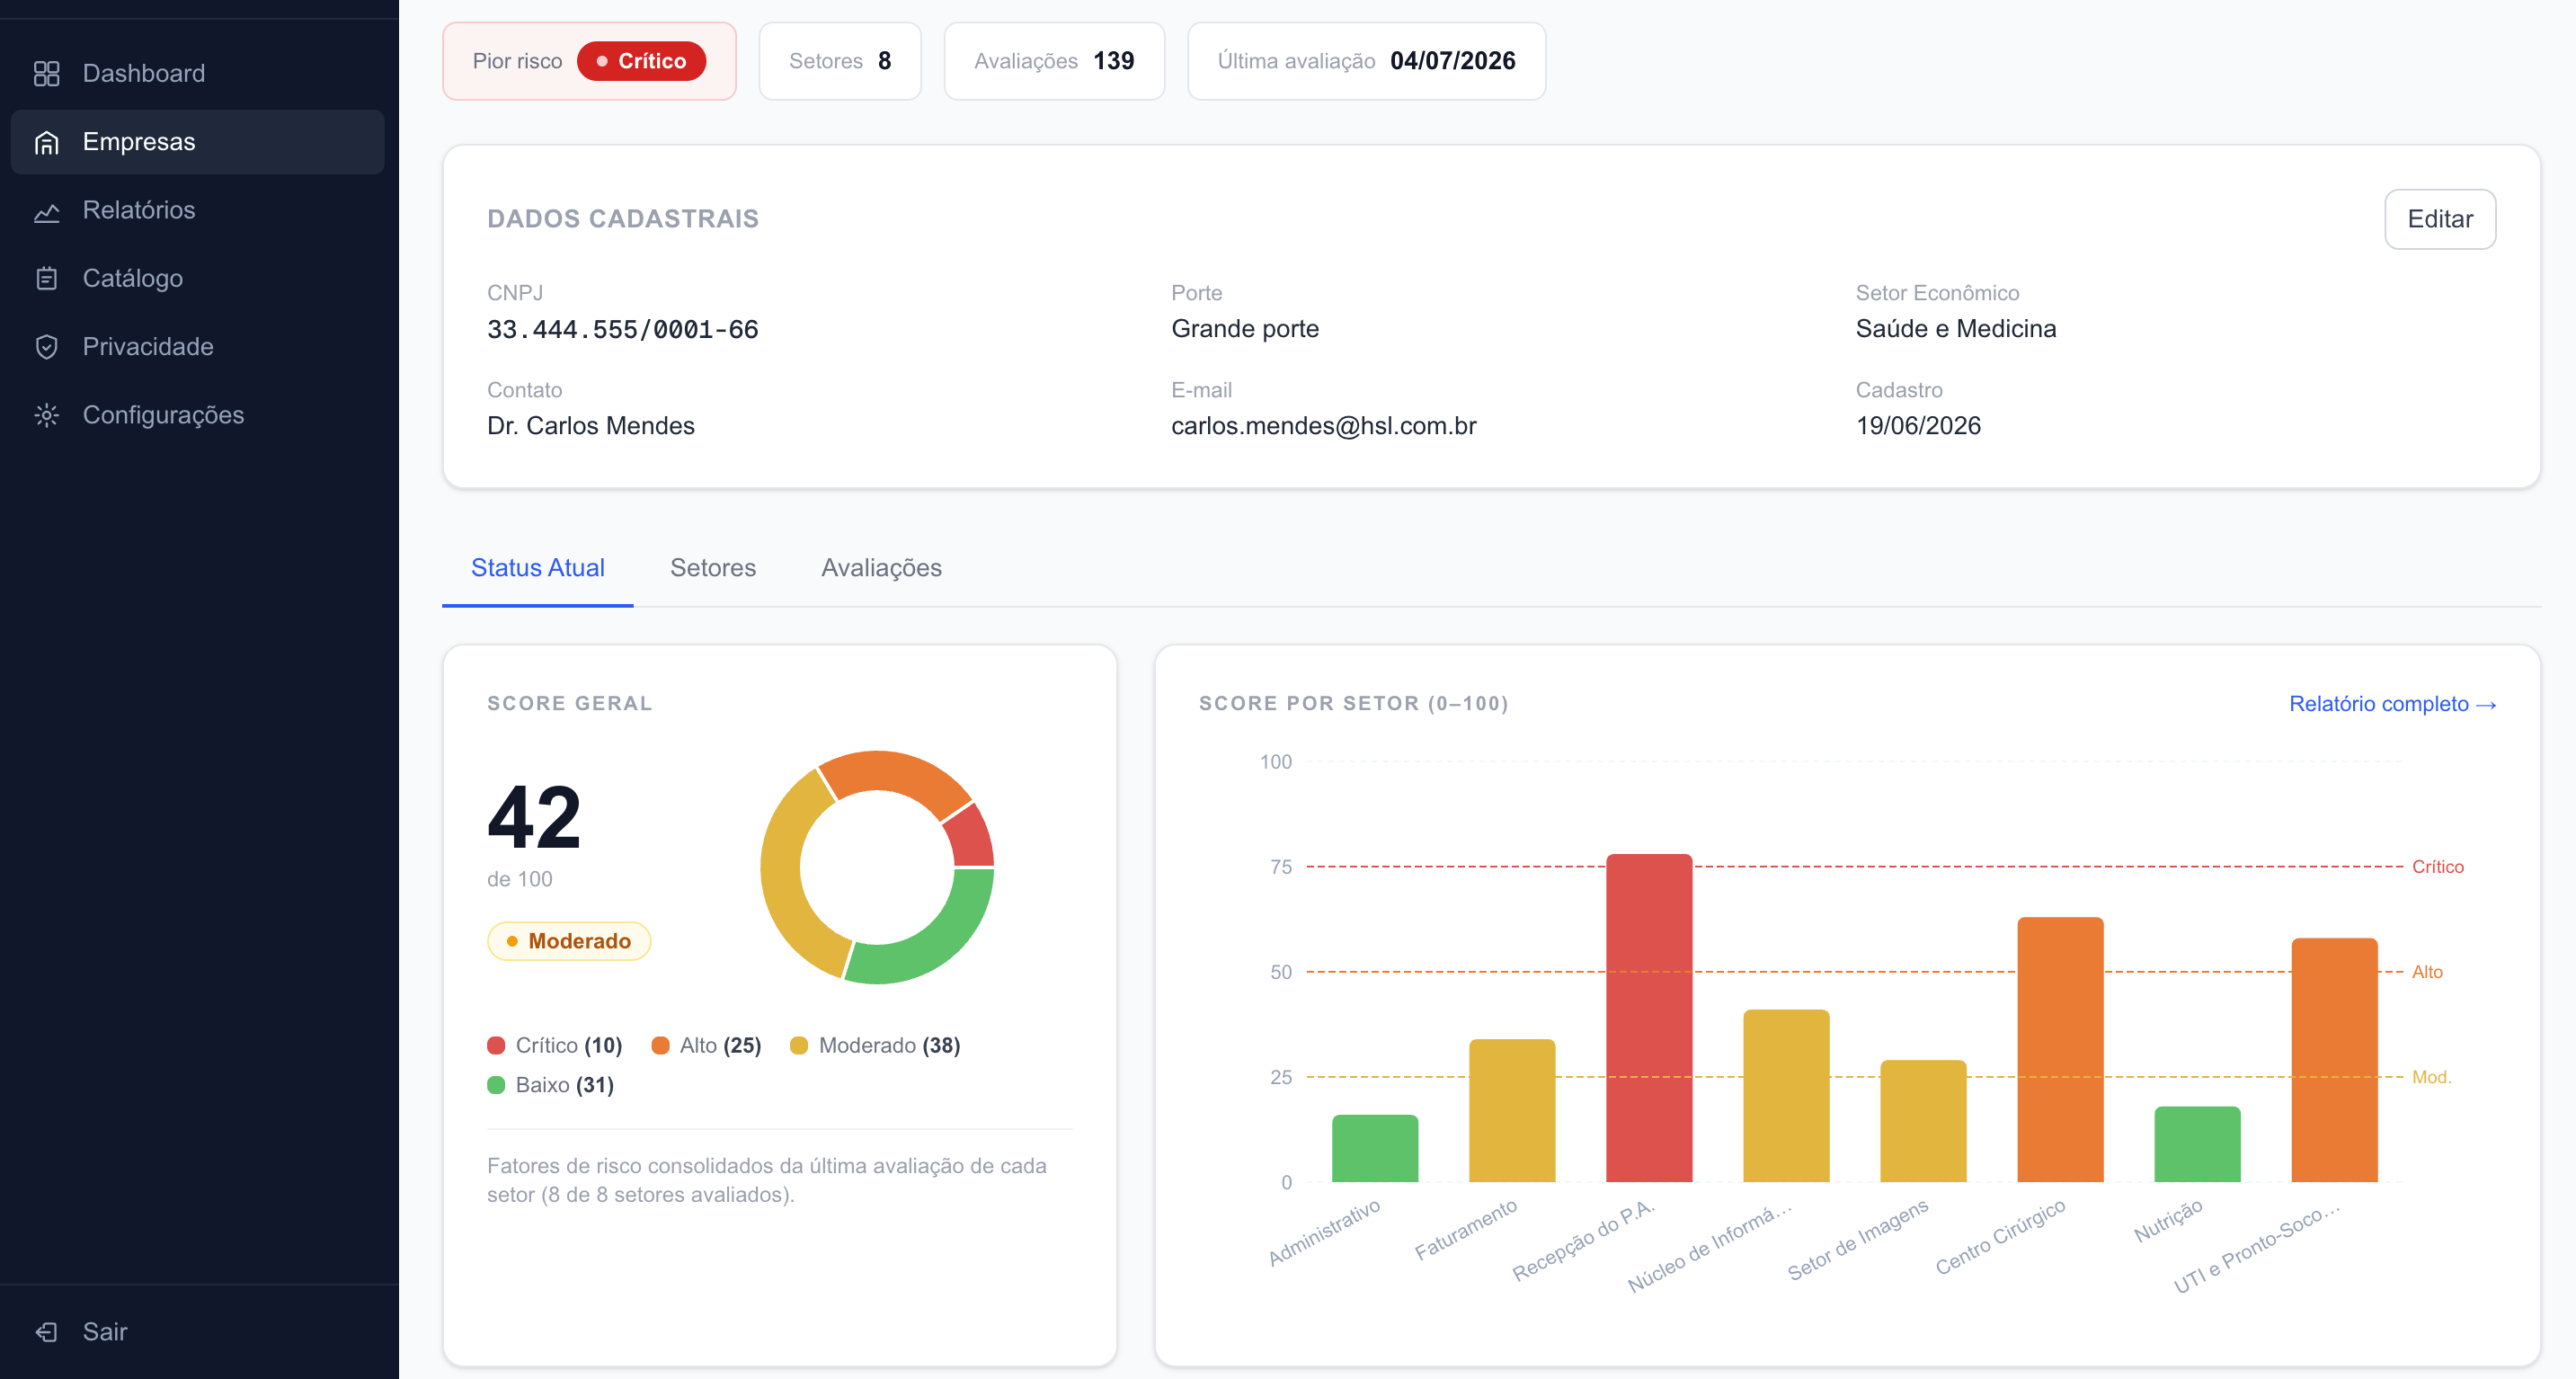Select the Status Atual tab
This screenshot has height=1379, width=2576.
click(x=537, y=568)
